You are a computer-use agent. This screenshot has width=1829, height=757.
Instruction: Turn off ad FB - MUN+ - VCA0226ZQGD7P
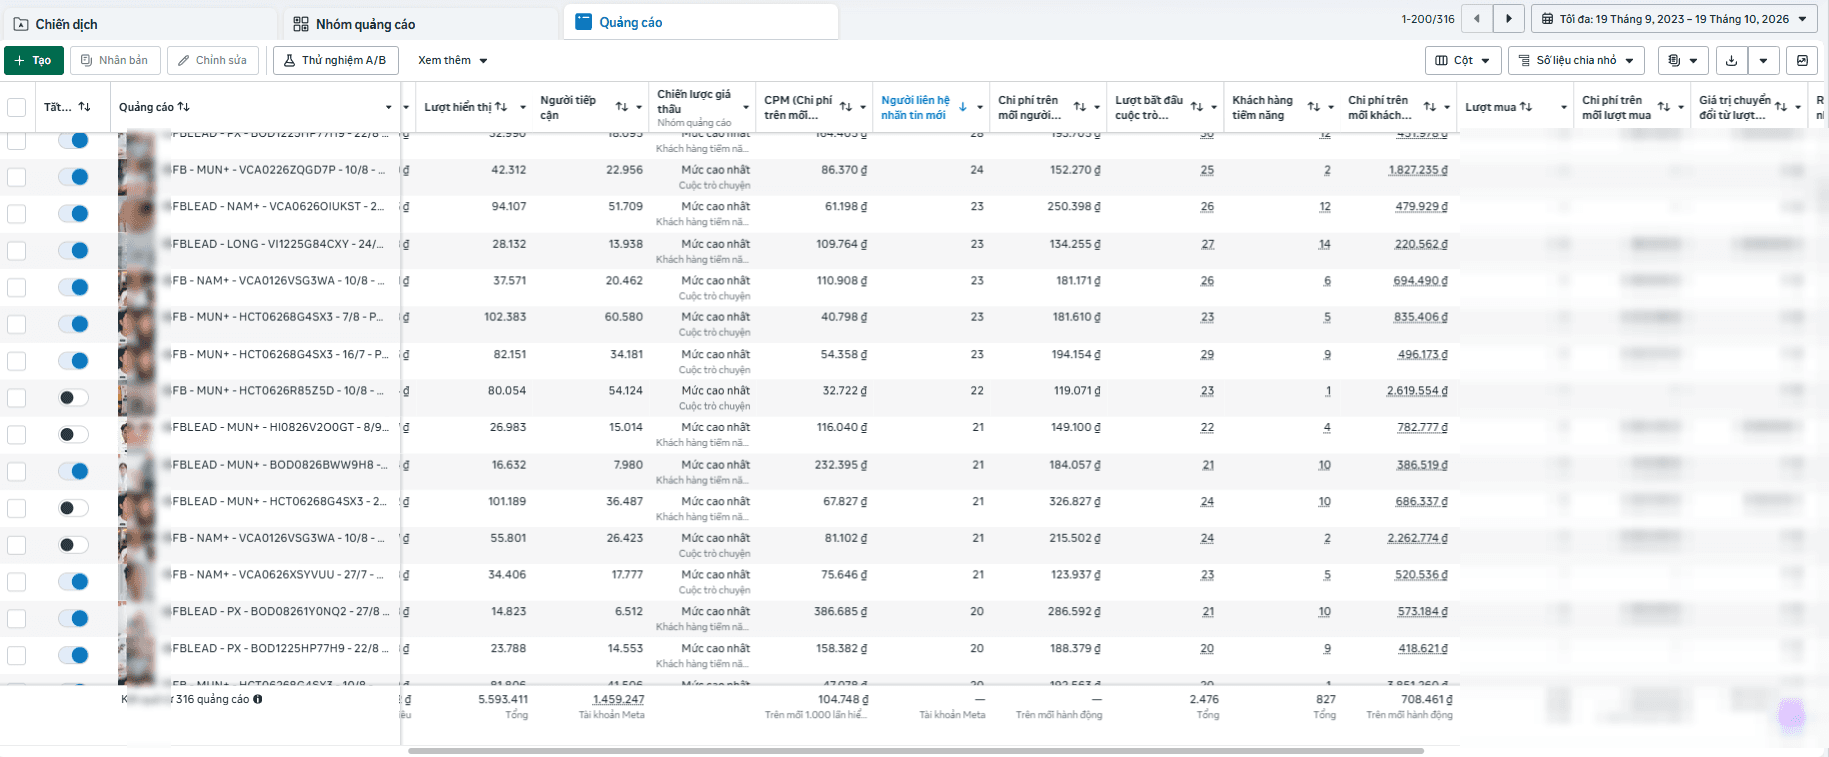click(73, 177)
